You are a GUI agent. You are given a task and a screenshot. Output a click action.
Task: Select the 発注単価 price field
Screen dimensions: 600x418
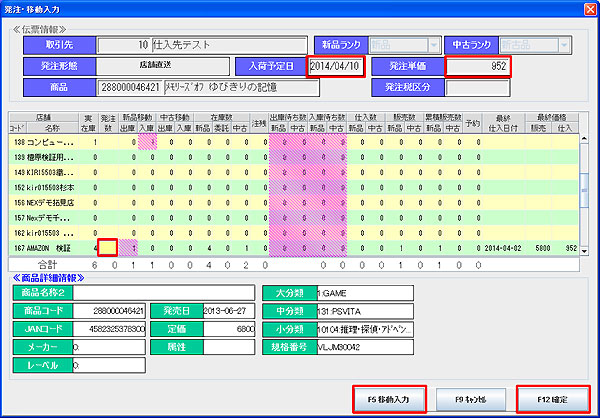(476, 66)
